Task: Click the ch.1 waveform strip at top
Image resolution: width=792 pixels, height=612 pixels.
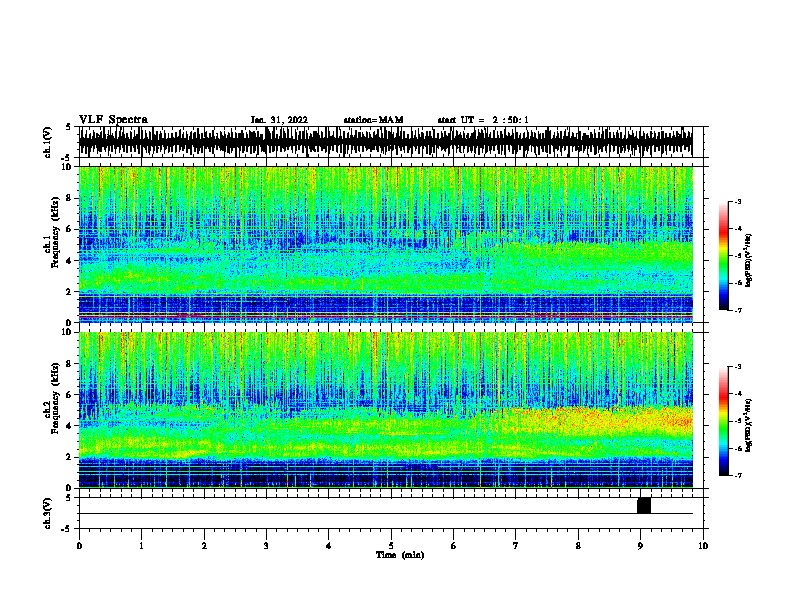Action: click(386, 142)
